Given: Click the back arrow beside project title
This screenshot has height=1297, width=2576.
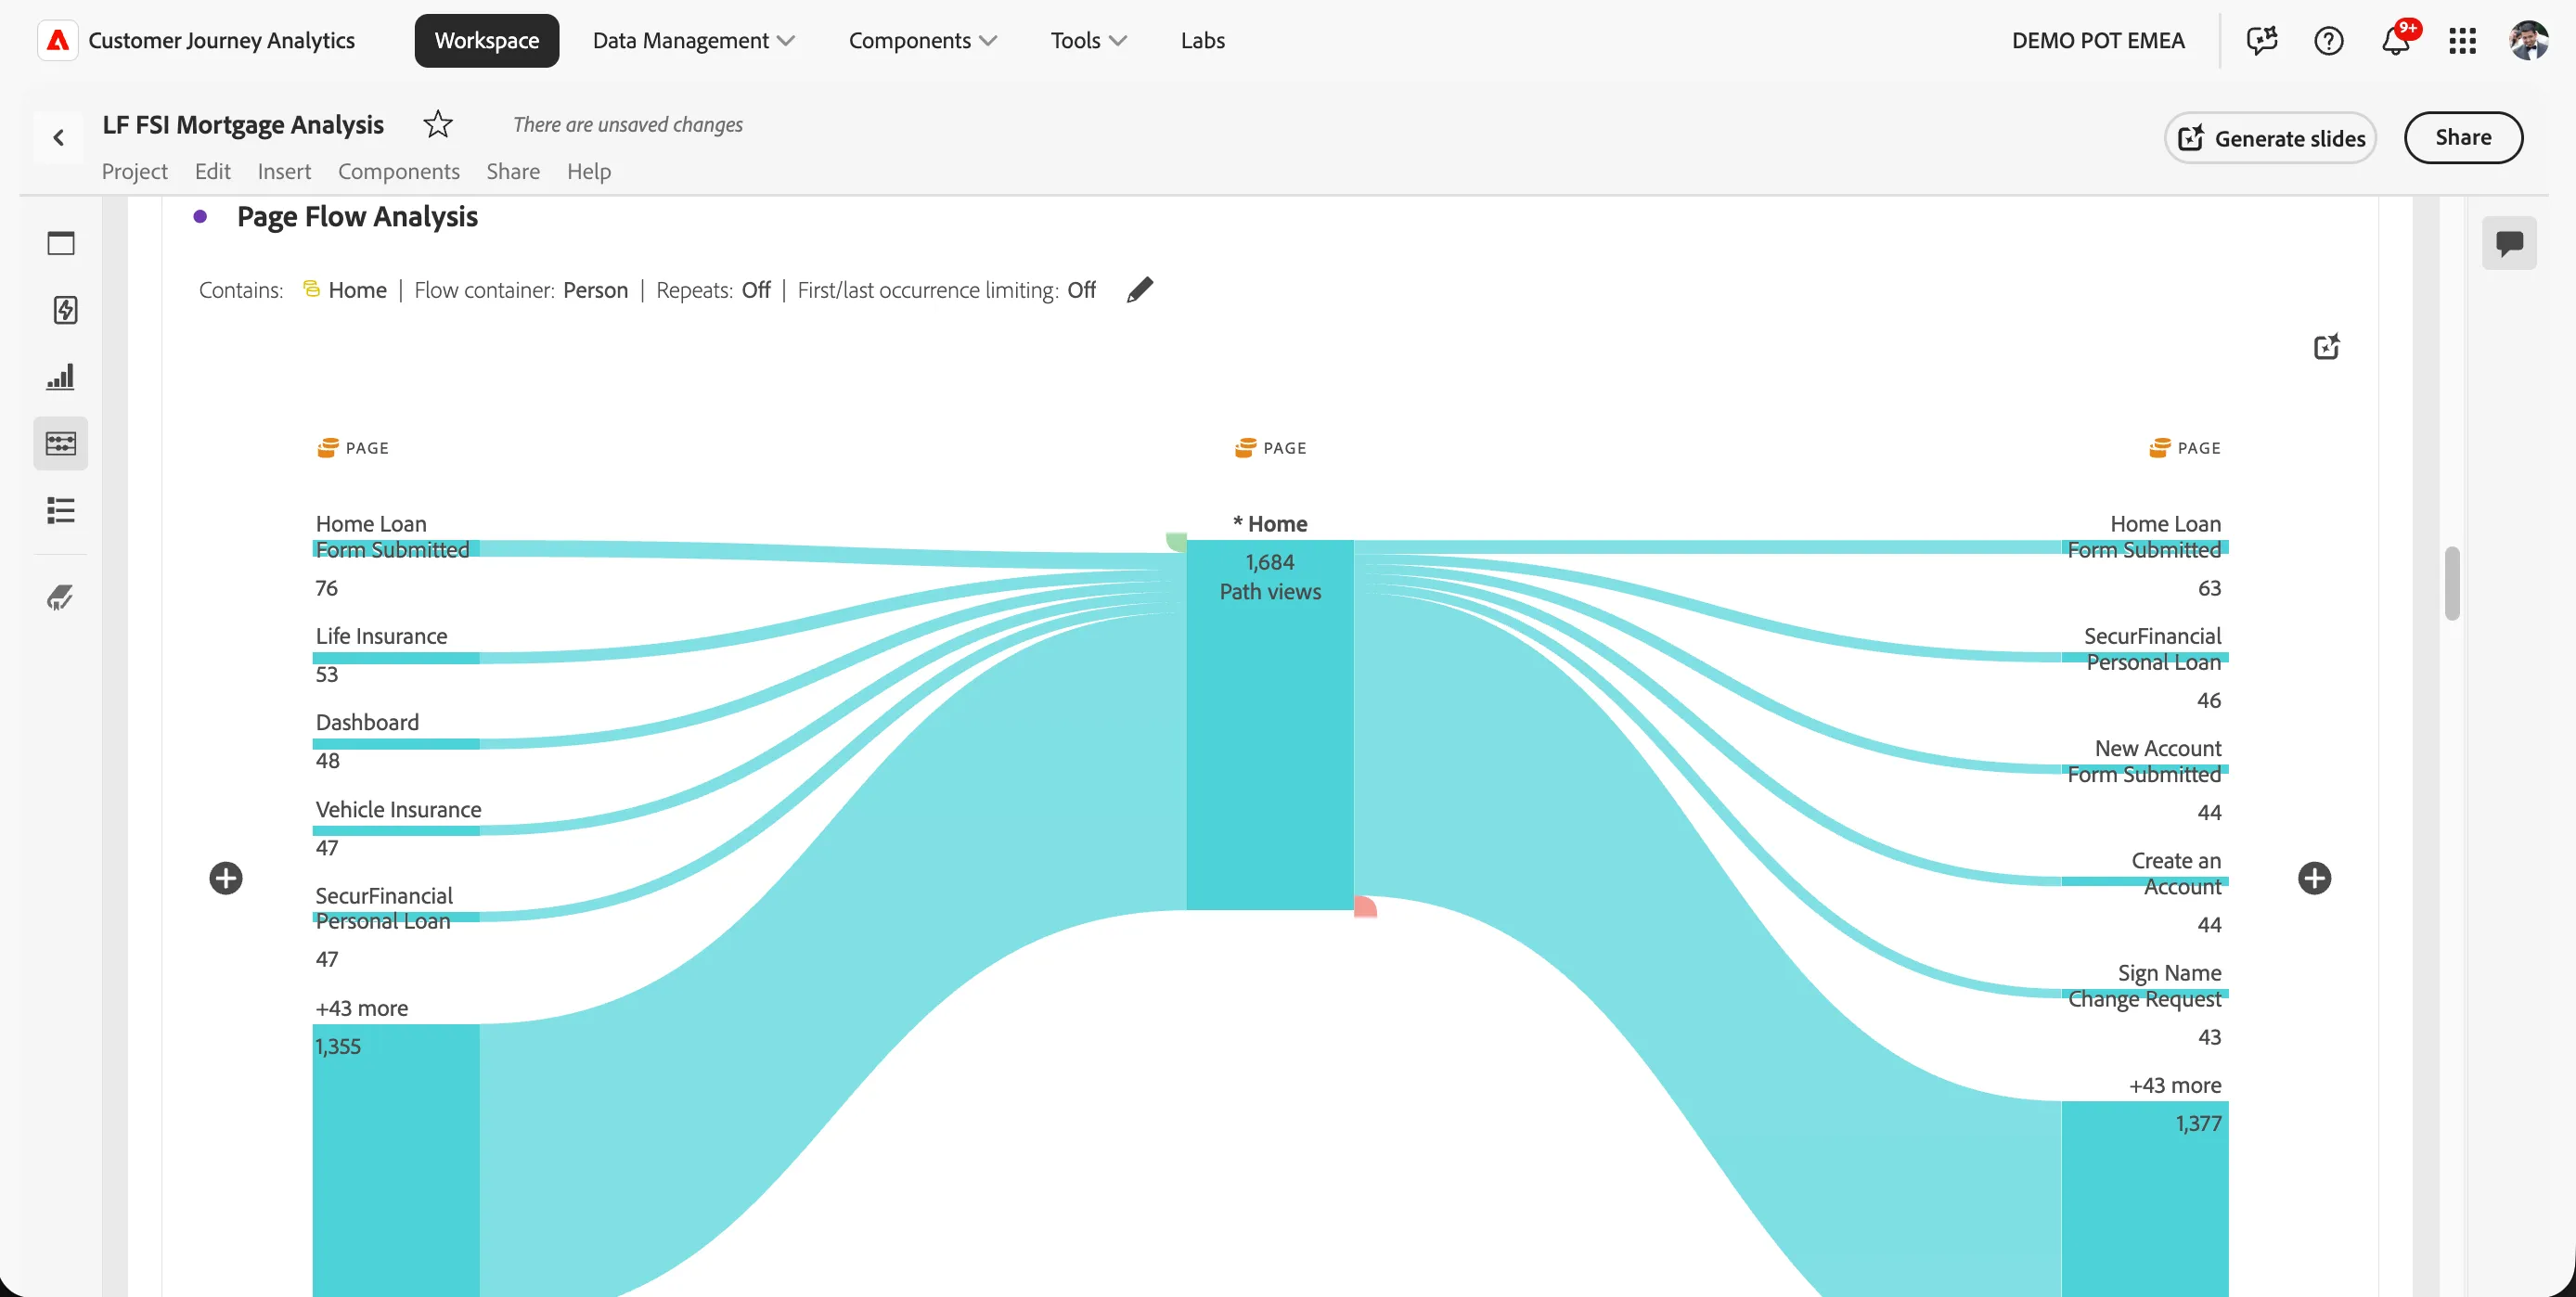Looking at the screenshot, I should (58, 138).
